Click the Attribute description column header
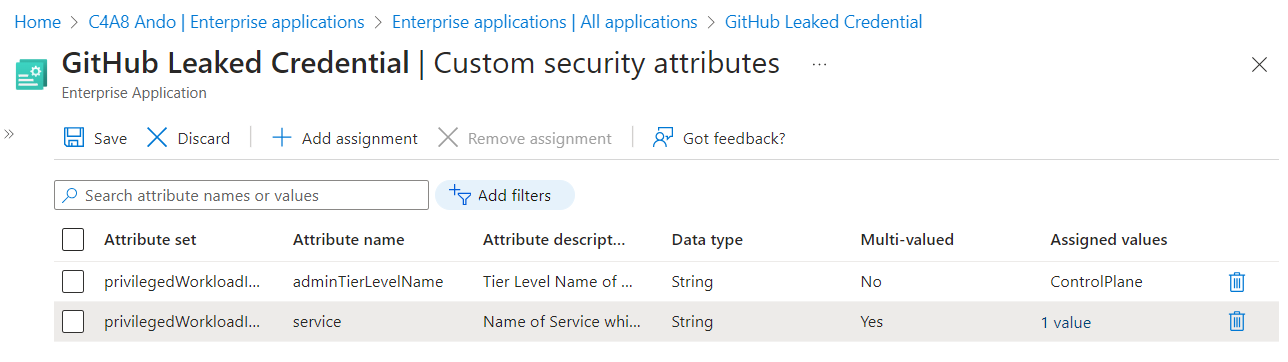The width and height of the screenshot is (1288, 362). point(554,240)
